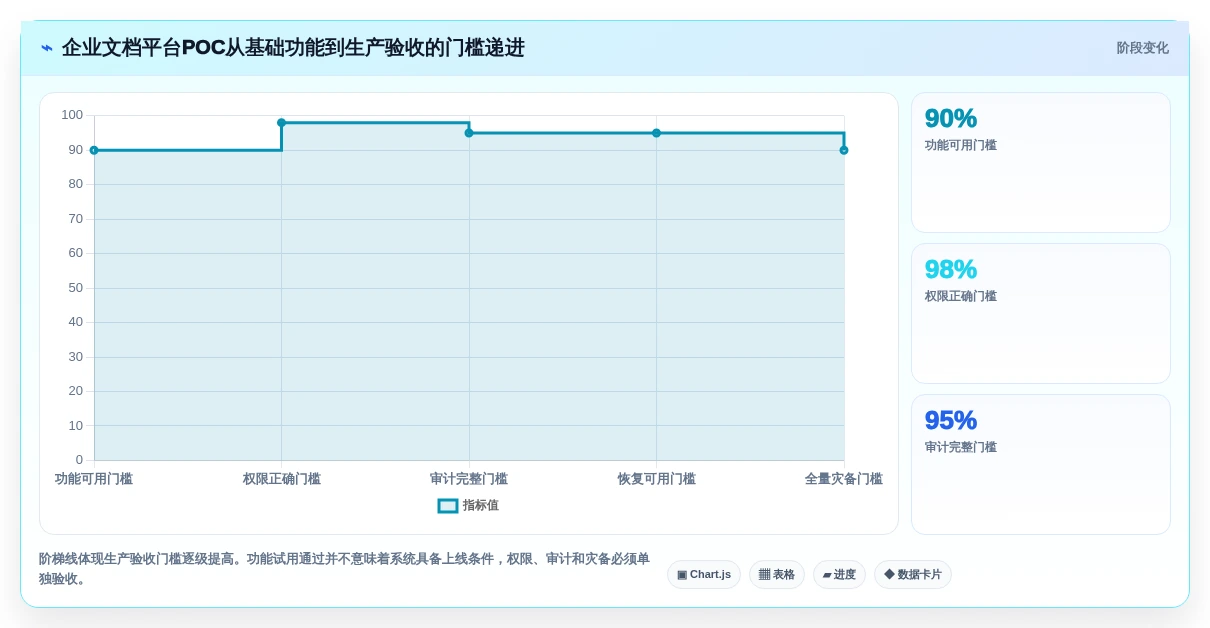Image resolution: width=1210 pixels, height=628 pixels.
Task: Click the data point at 恢复可用门槛
Action: tap(656, 133)
